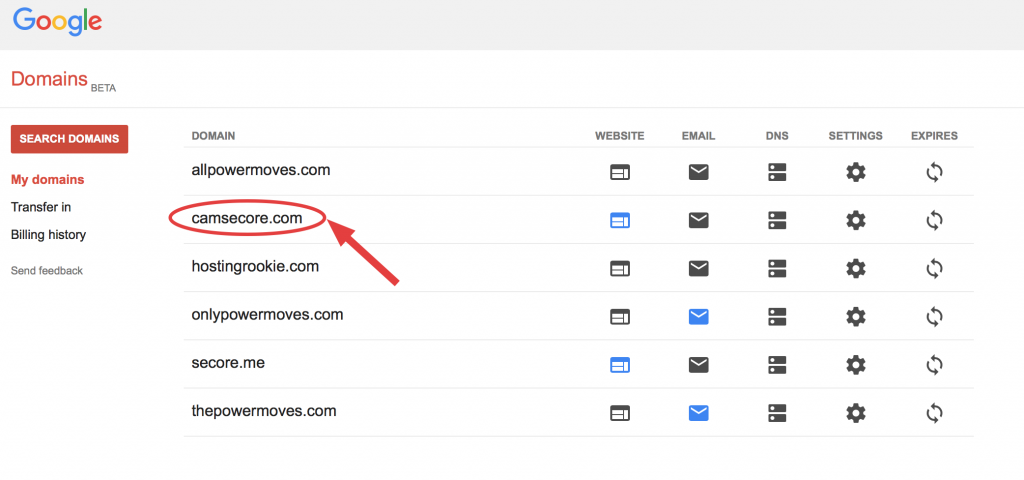
Task: Open settings gear for secore.me
Action: pyautogui.click(x=856, y=365)
